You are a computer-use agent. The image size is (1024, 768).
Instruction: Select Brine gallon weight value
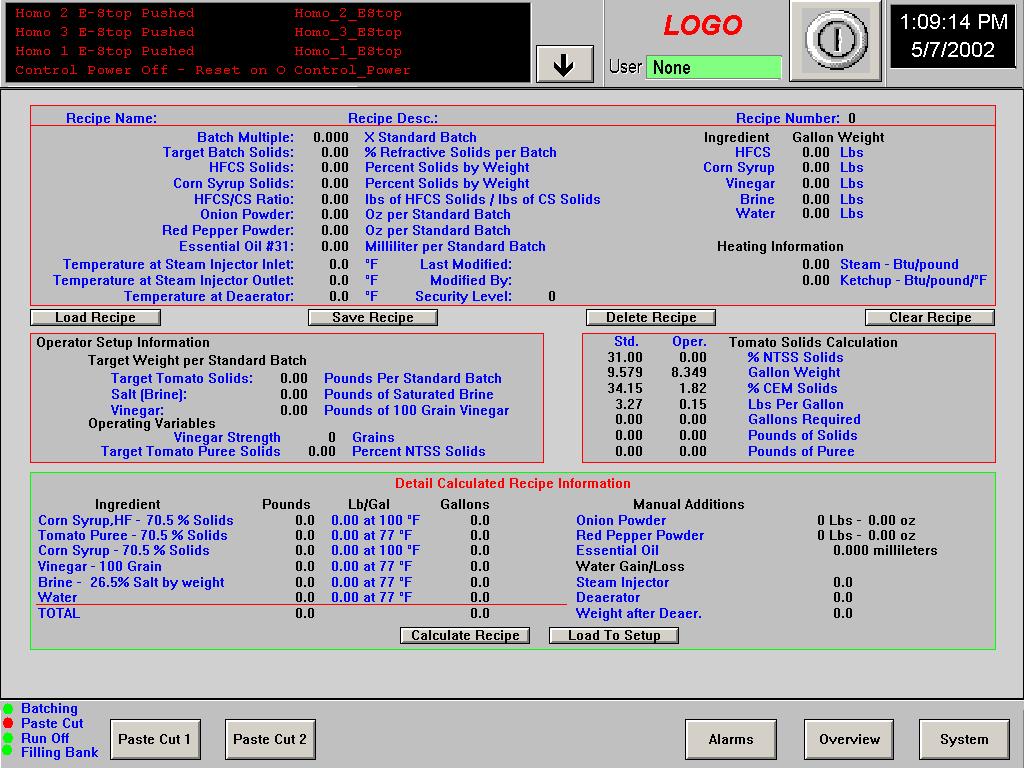pos(816,199)
